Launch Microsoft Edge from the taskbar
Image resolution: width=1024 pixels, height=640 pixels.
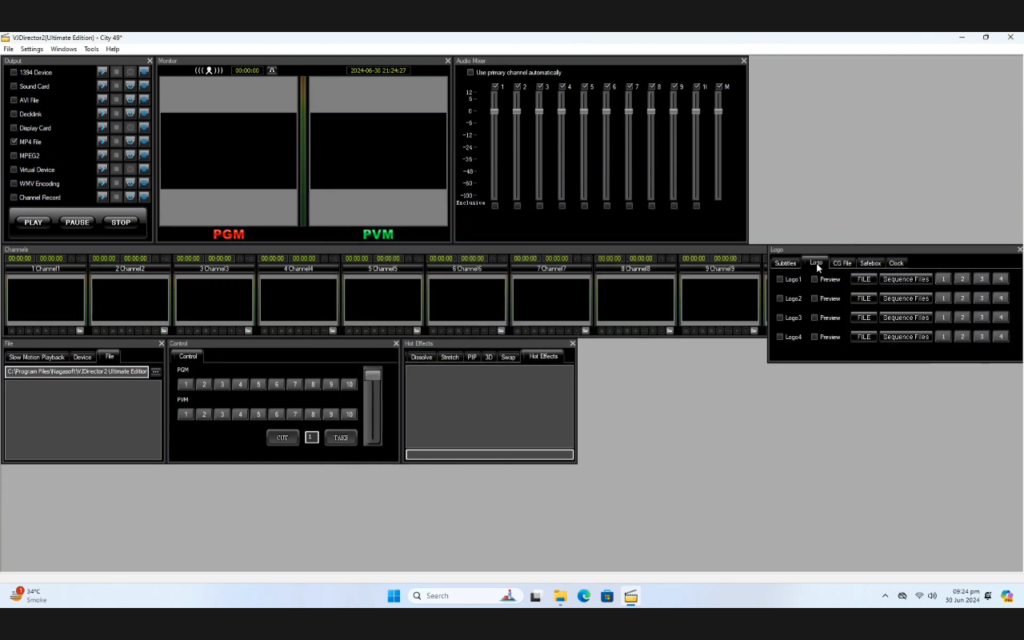[x=584, y=596]
